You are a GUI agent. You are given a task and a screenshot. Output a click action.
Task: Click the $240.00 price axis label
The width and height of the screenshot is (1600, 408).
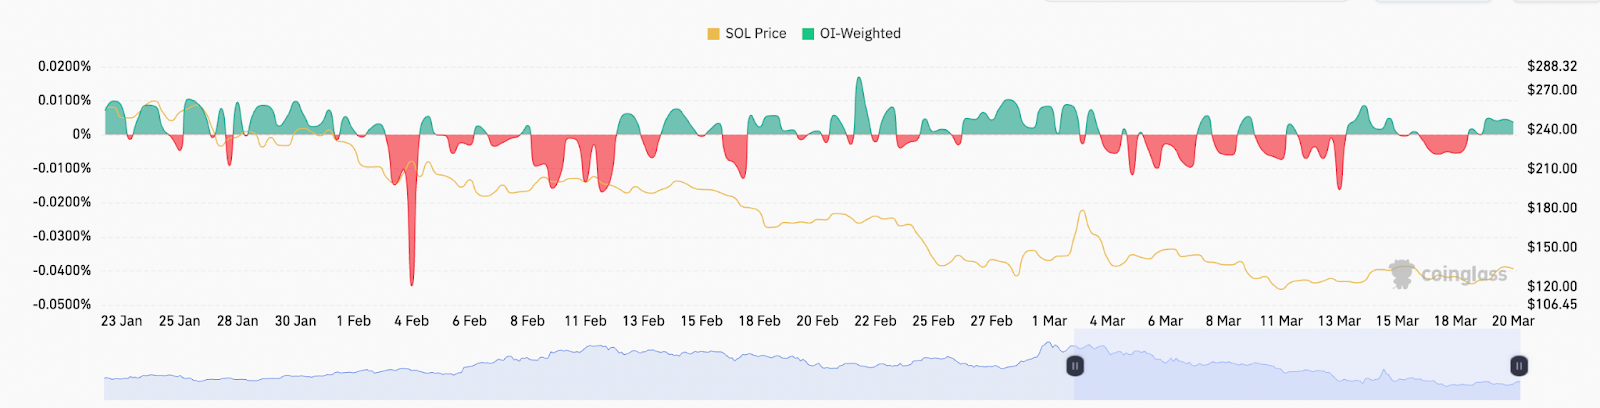(1552, 129)
